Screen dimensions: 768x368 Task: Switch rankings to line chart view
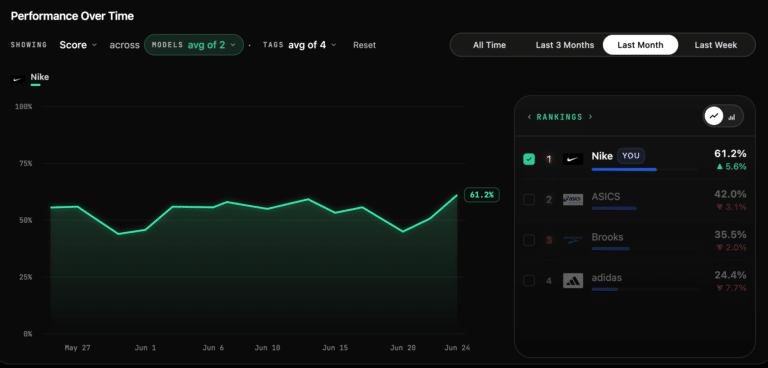(x=714, y=116)
